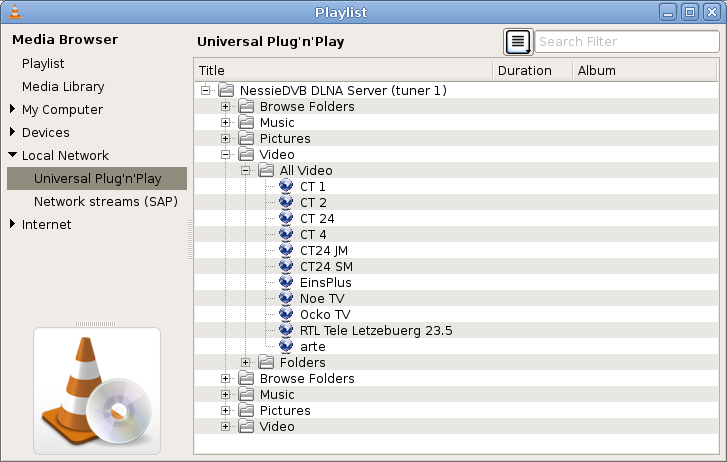Select the All Video folder label
The width and height of the screenshot is (727, 462).
click(306, 170)
